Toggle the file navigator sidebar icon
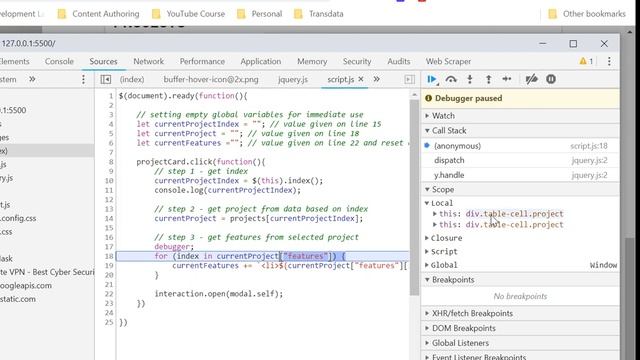 [x=106, y=79]
